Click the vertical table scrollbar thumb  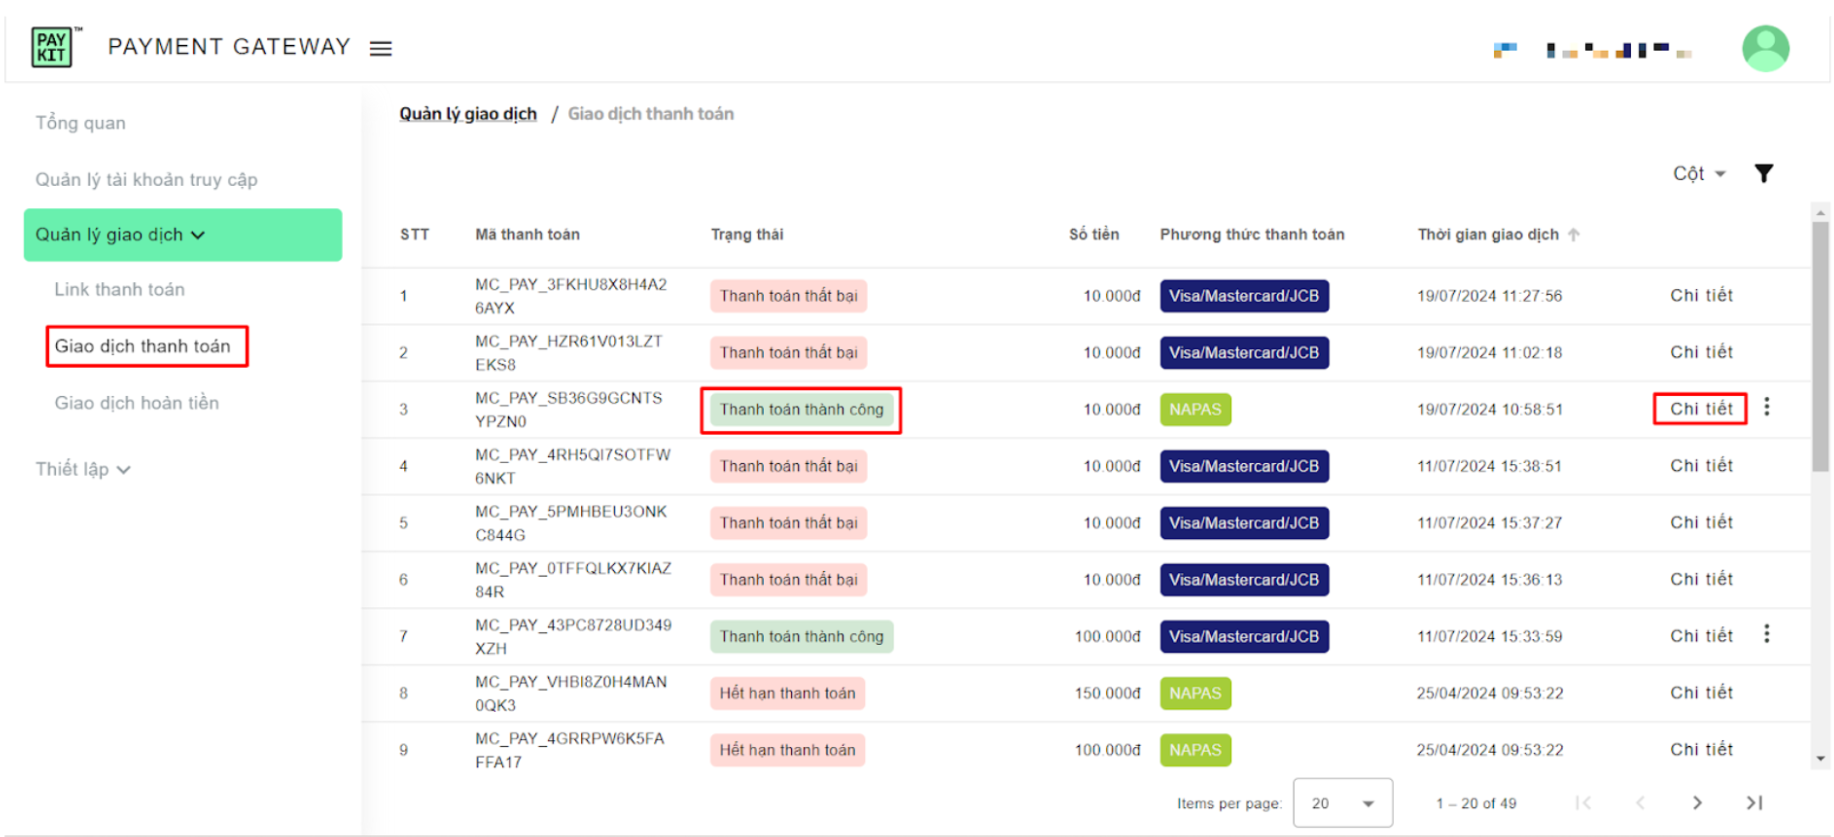click(x=1820, y=346)
